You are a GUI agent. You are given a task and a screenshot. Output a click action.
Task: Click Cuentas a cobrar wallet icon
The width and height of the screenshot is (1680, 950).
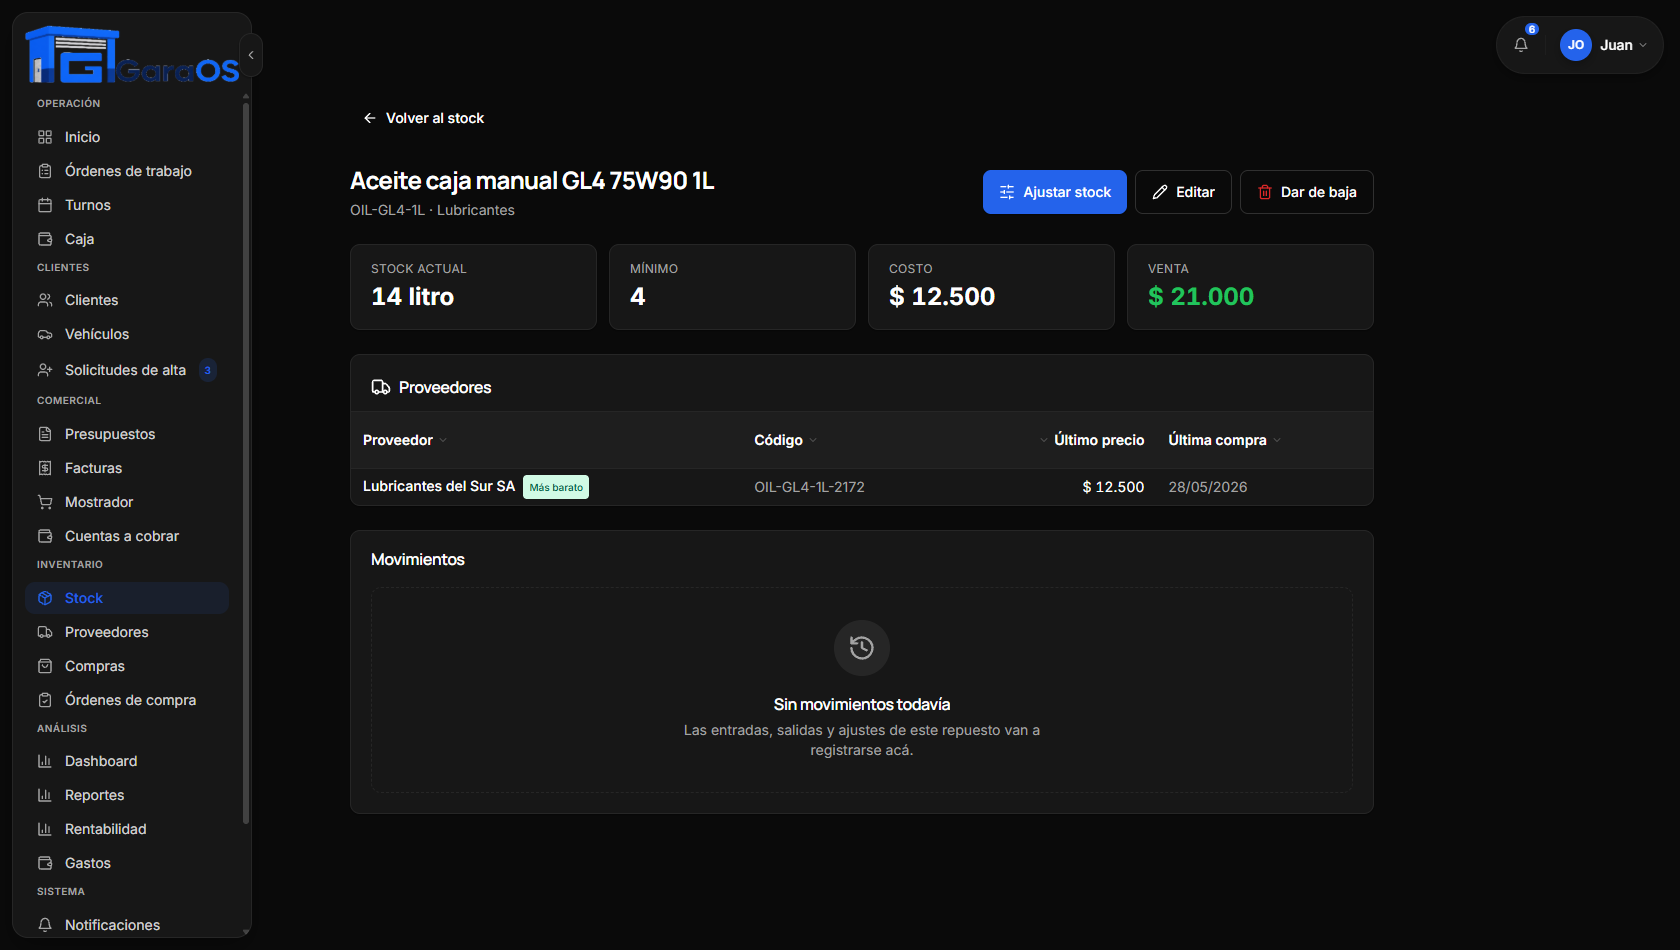[x=45, y=536]
